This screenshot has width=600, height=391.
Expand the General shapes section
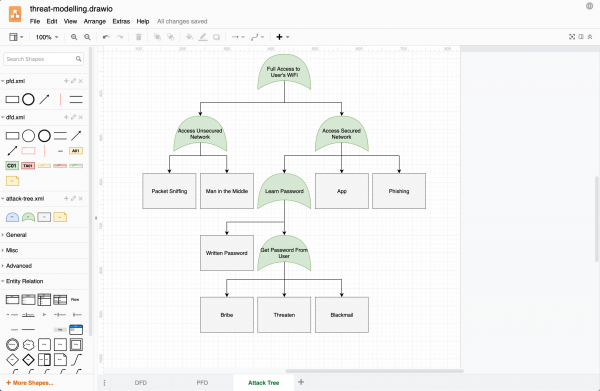pos(16,235)
